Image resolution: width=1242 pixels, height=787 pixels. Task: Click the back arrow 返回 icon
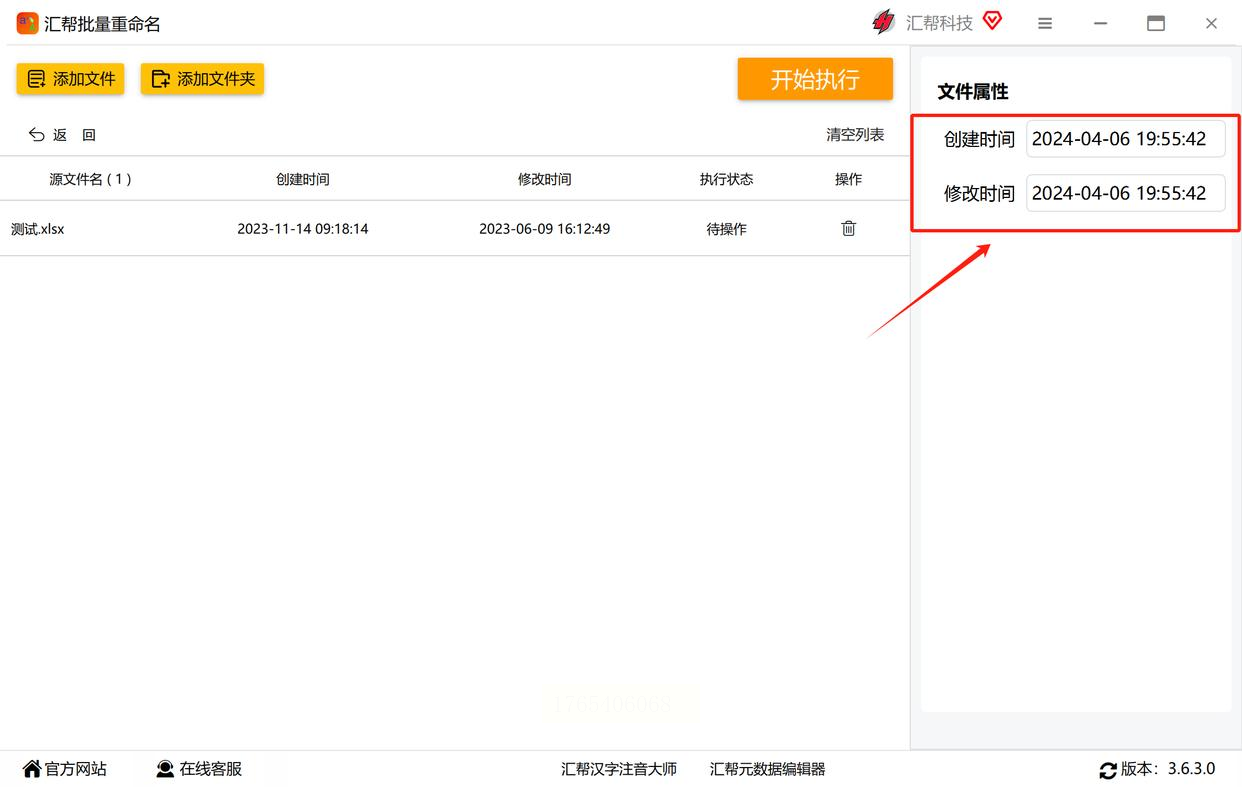pyautogui.click(x=37, y=135)
